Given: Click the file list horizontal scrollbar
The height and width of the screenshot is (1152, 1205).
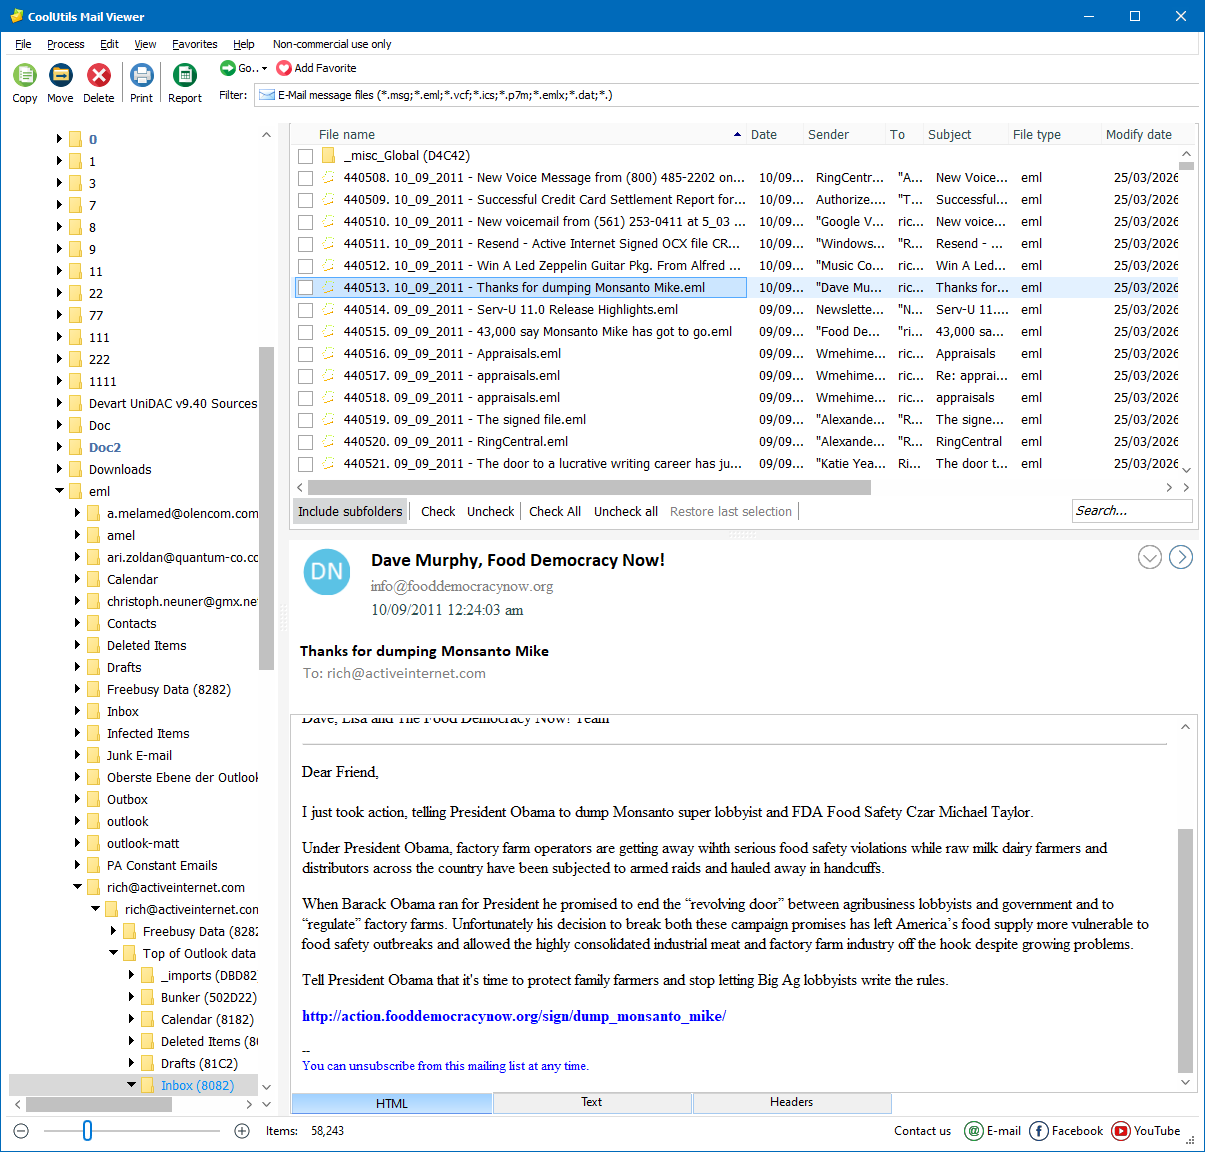Looking at the screenshot, I should [589, 488].
